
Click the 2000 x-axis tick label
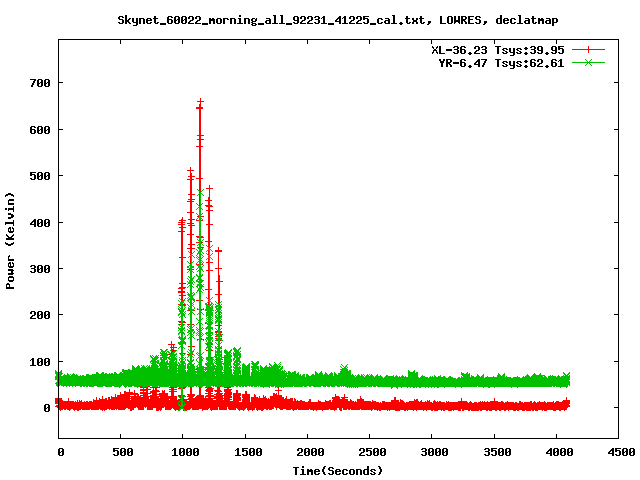point(309,452)
